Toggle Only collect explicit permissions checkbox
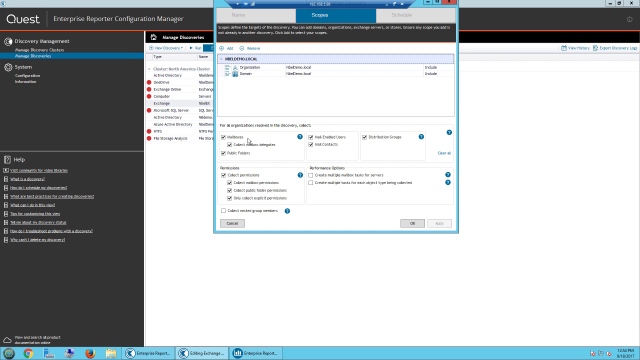 coord(229,198)
